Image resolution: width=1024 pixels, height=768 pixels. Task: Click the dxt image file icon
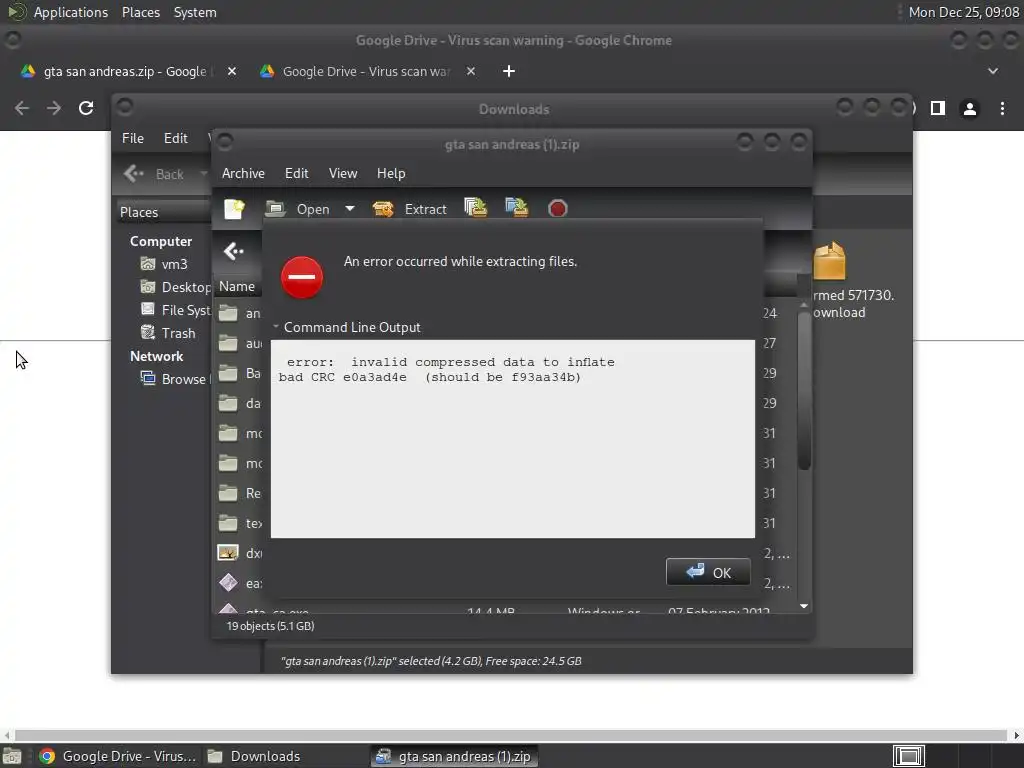(228, 552)
